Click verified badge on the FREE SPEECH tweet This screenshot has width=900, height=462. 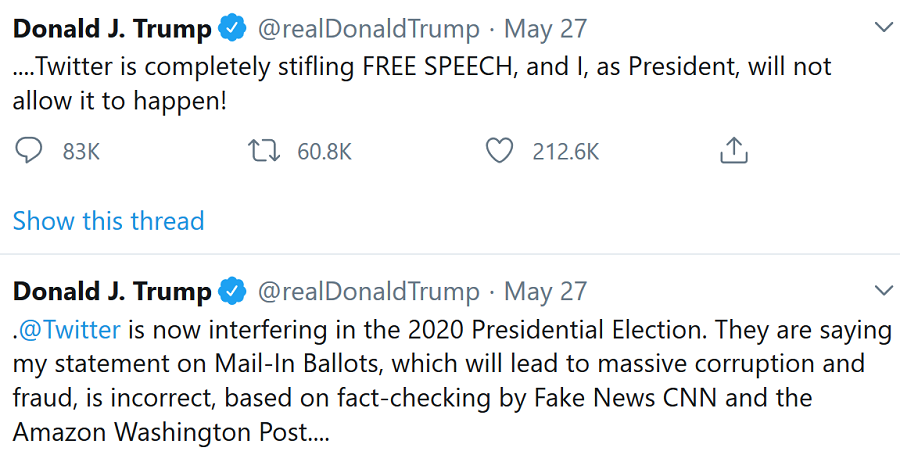point(232,29)
